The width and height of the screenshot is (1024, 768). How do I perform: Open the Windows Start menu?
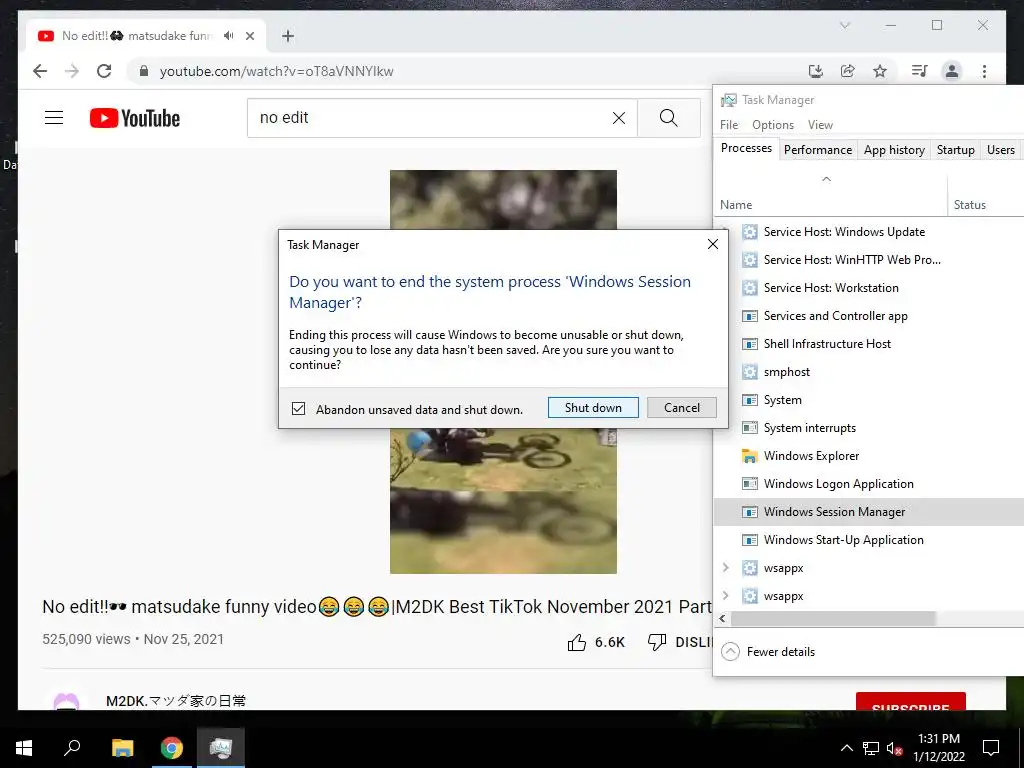point(24,748)
